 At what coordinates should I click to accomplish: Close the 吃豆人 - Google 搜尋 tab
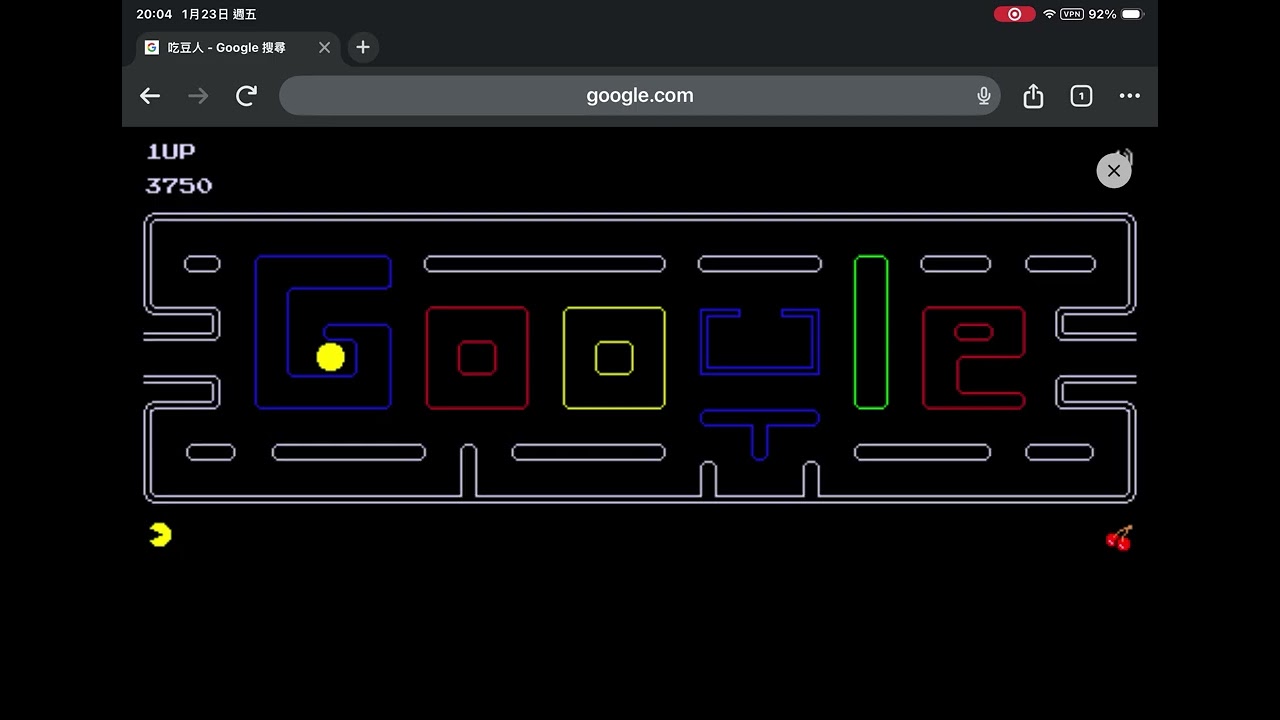(324, 47)
